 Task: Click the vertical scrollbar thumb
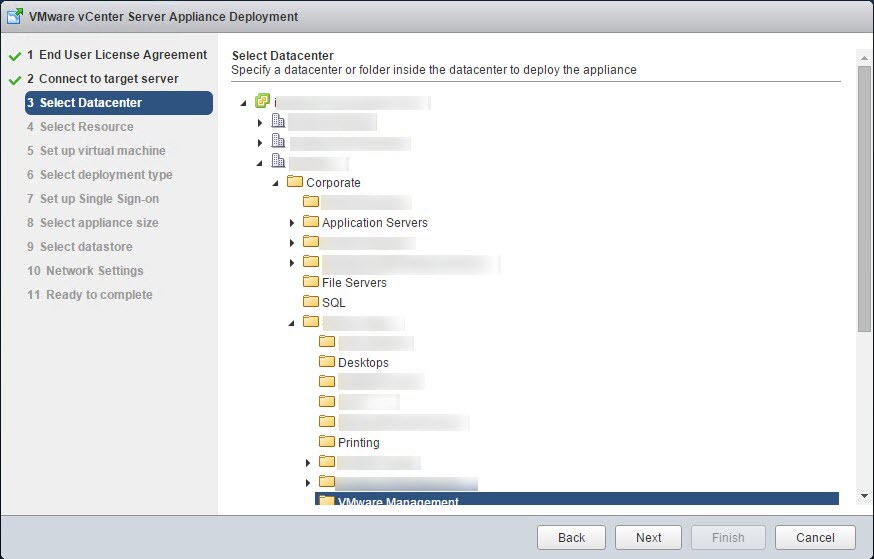pos(864,199)
